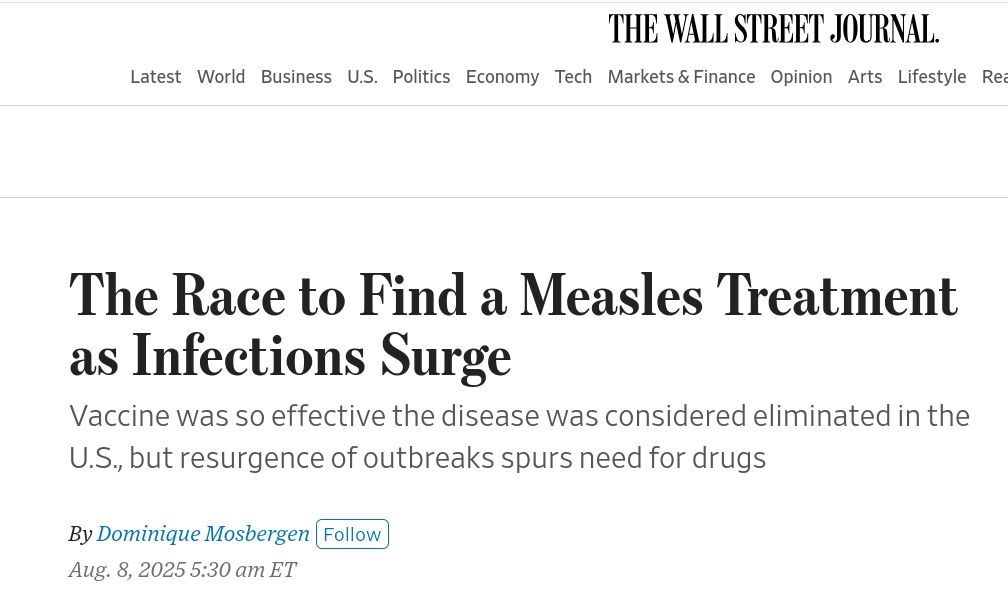Open the U.S. section
Viewport: 1008px width, 591px height.
pos(362,77)
